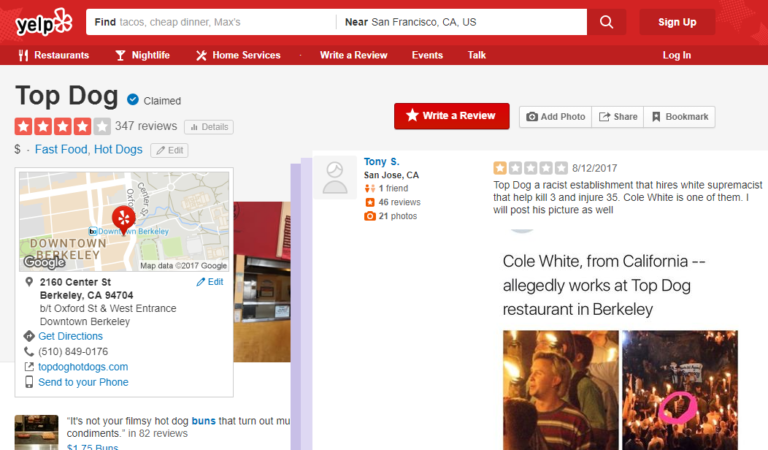Open the man's face review photo

coord(561,390)
